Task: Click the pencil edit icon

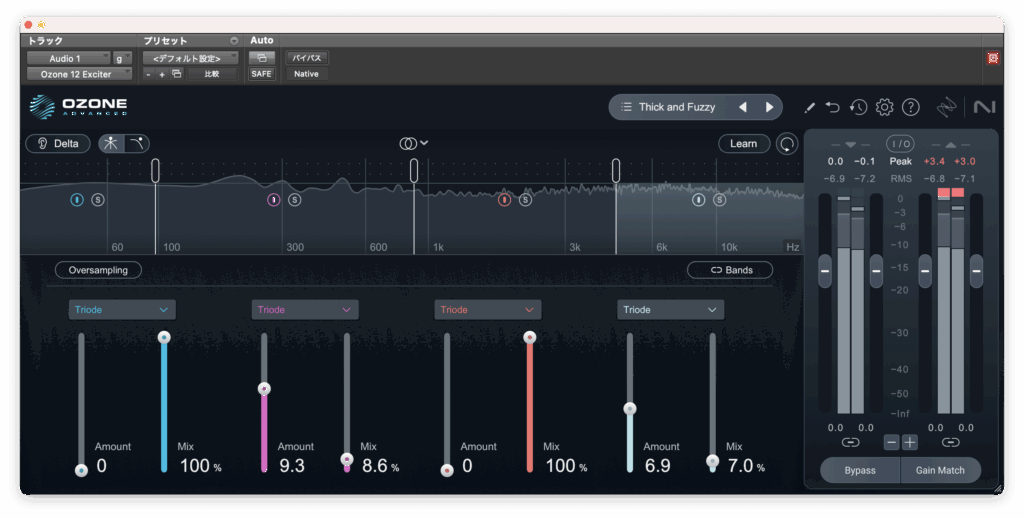Action: (809, 107)
